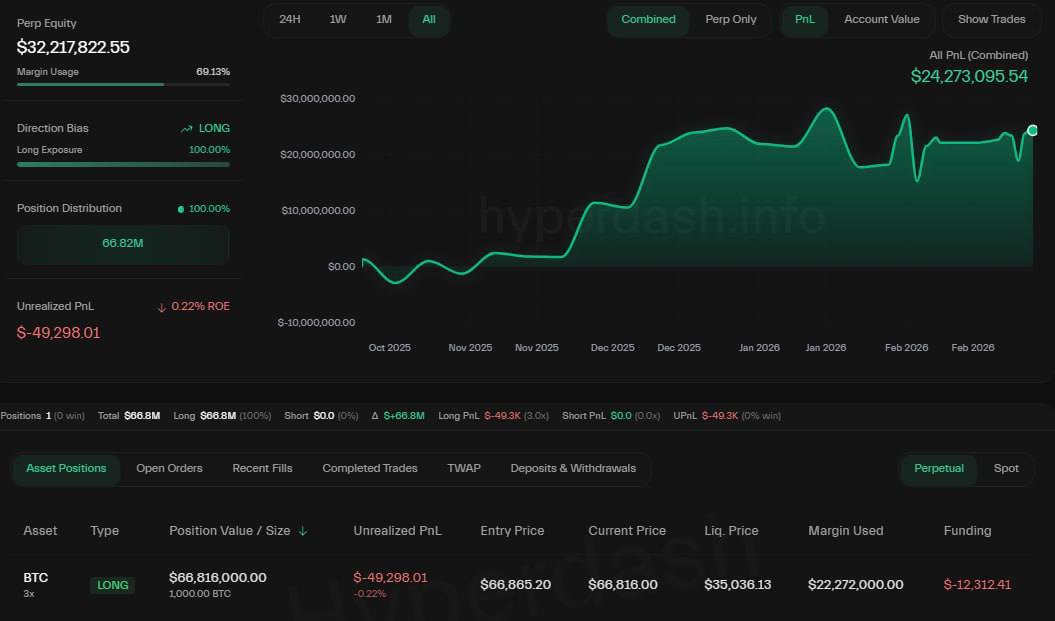
Task: Click the LONG badge on the BTC row
Action: tap(112, 585)
